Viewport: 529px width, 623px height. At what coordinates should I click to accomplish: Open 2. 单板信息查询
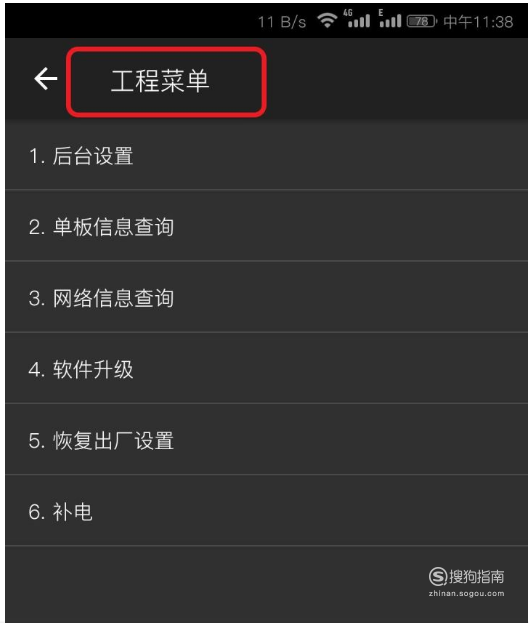tap(266, 227)
